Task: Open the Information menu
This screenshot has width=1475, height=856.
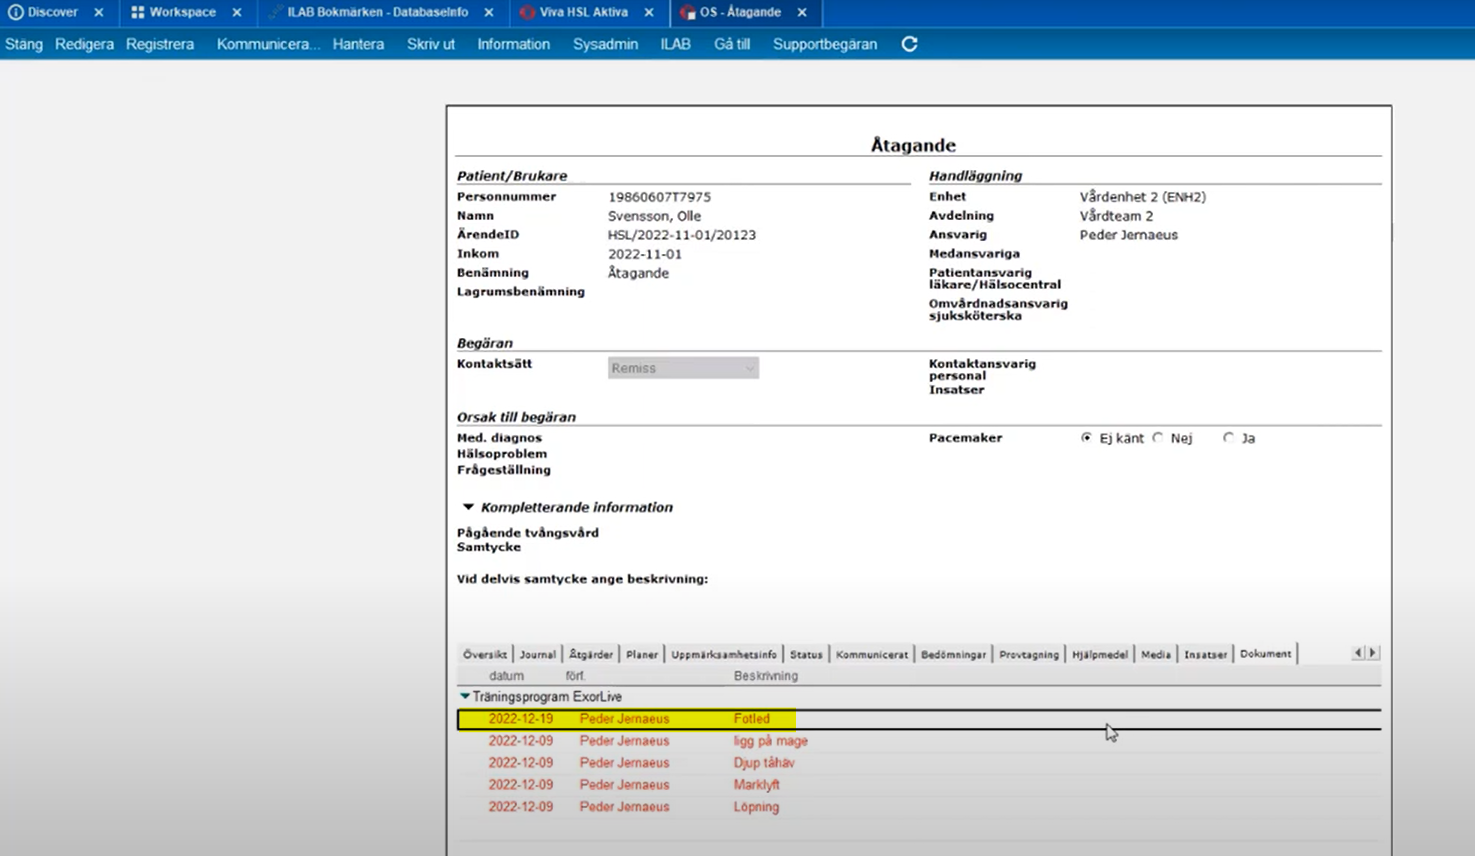Action: (x=513, y=44)
